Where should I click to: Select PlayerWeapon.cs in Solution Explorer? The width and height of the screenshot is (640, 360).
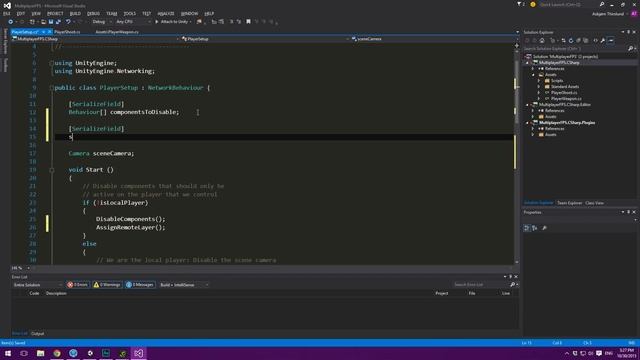point(566,98)
